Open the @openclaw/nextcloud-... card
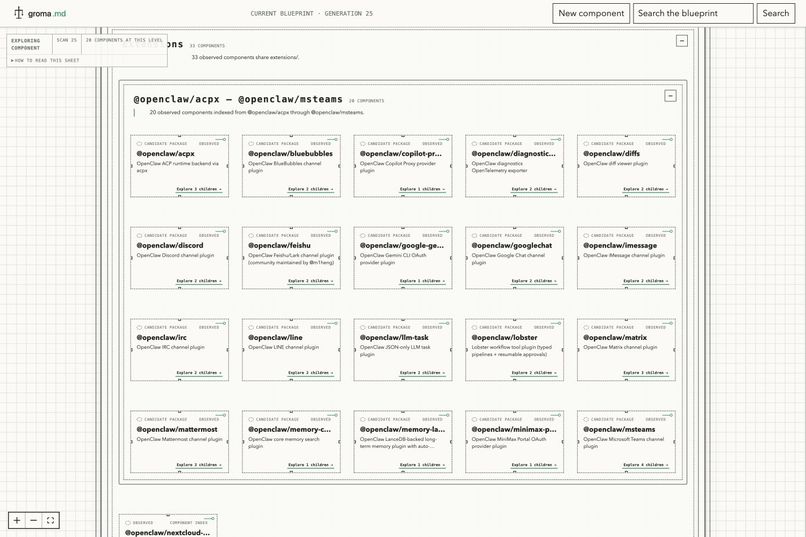The image size is (806, 537). point(168,525)
